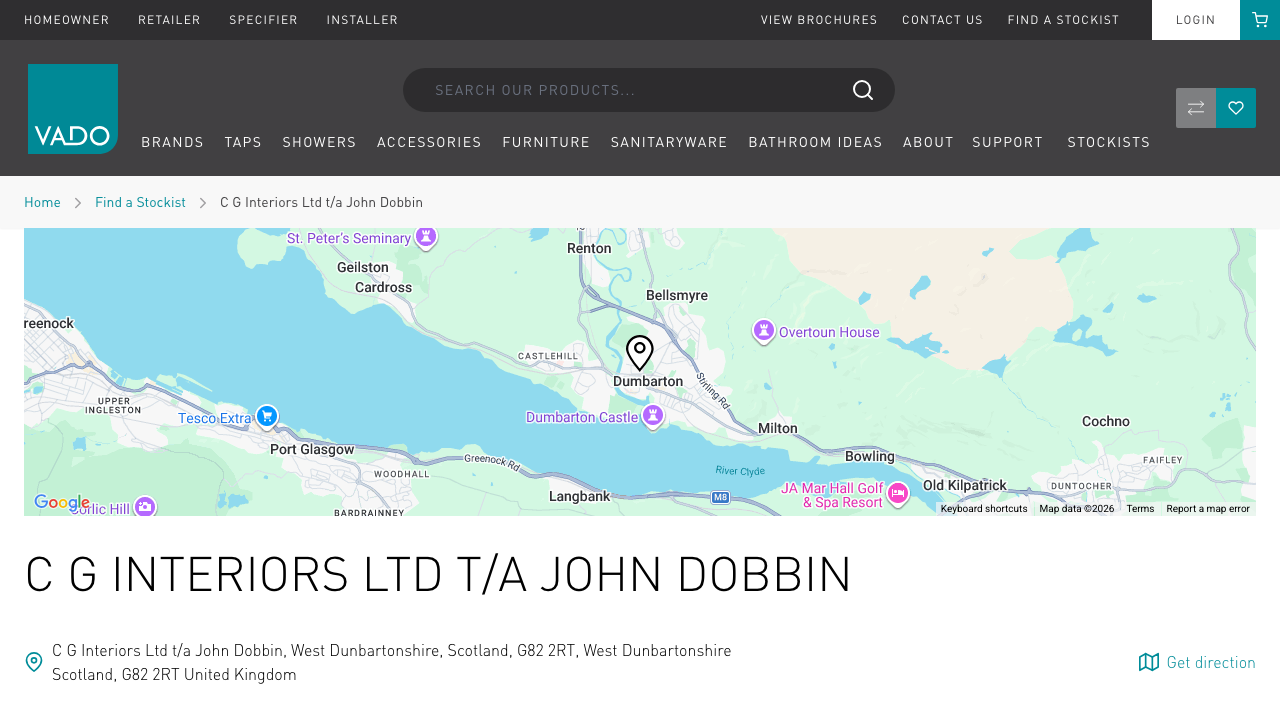Open the compare products arrows icon
Screen dimensions: 1280x720
tap(1196, 108)
